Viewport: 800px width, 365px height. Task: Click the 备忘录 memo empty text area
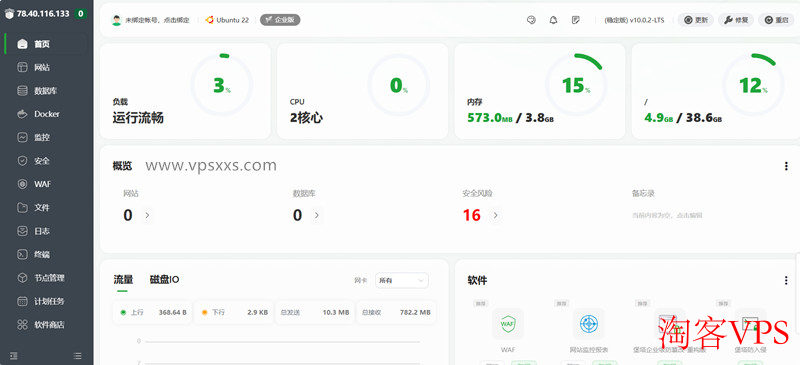click(x=667, y=215)
